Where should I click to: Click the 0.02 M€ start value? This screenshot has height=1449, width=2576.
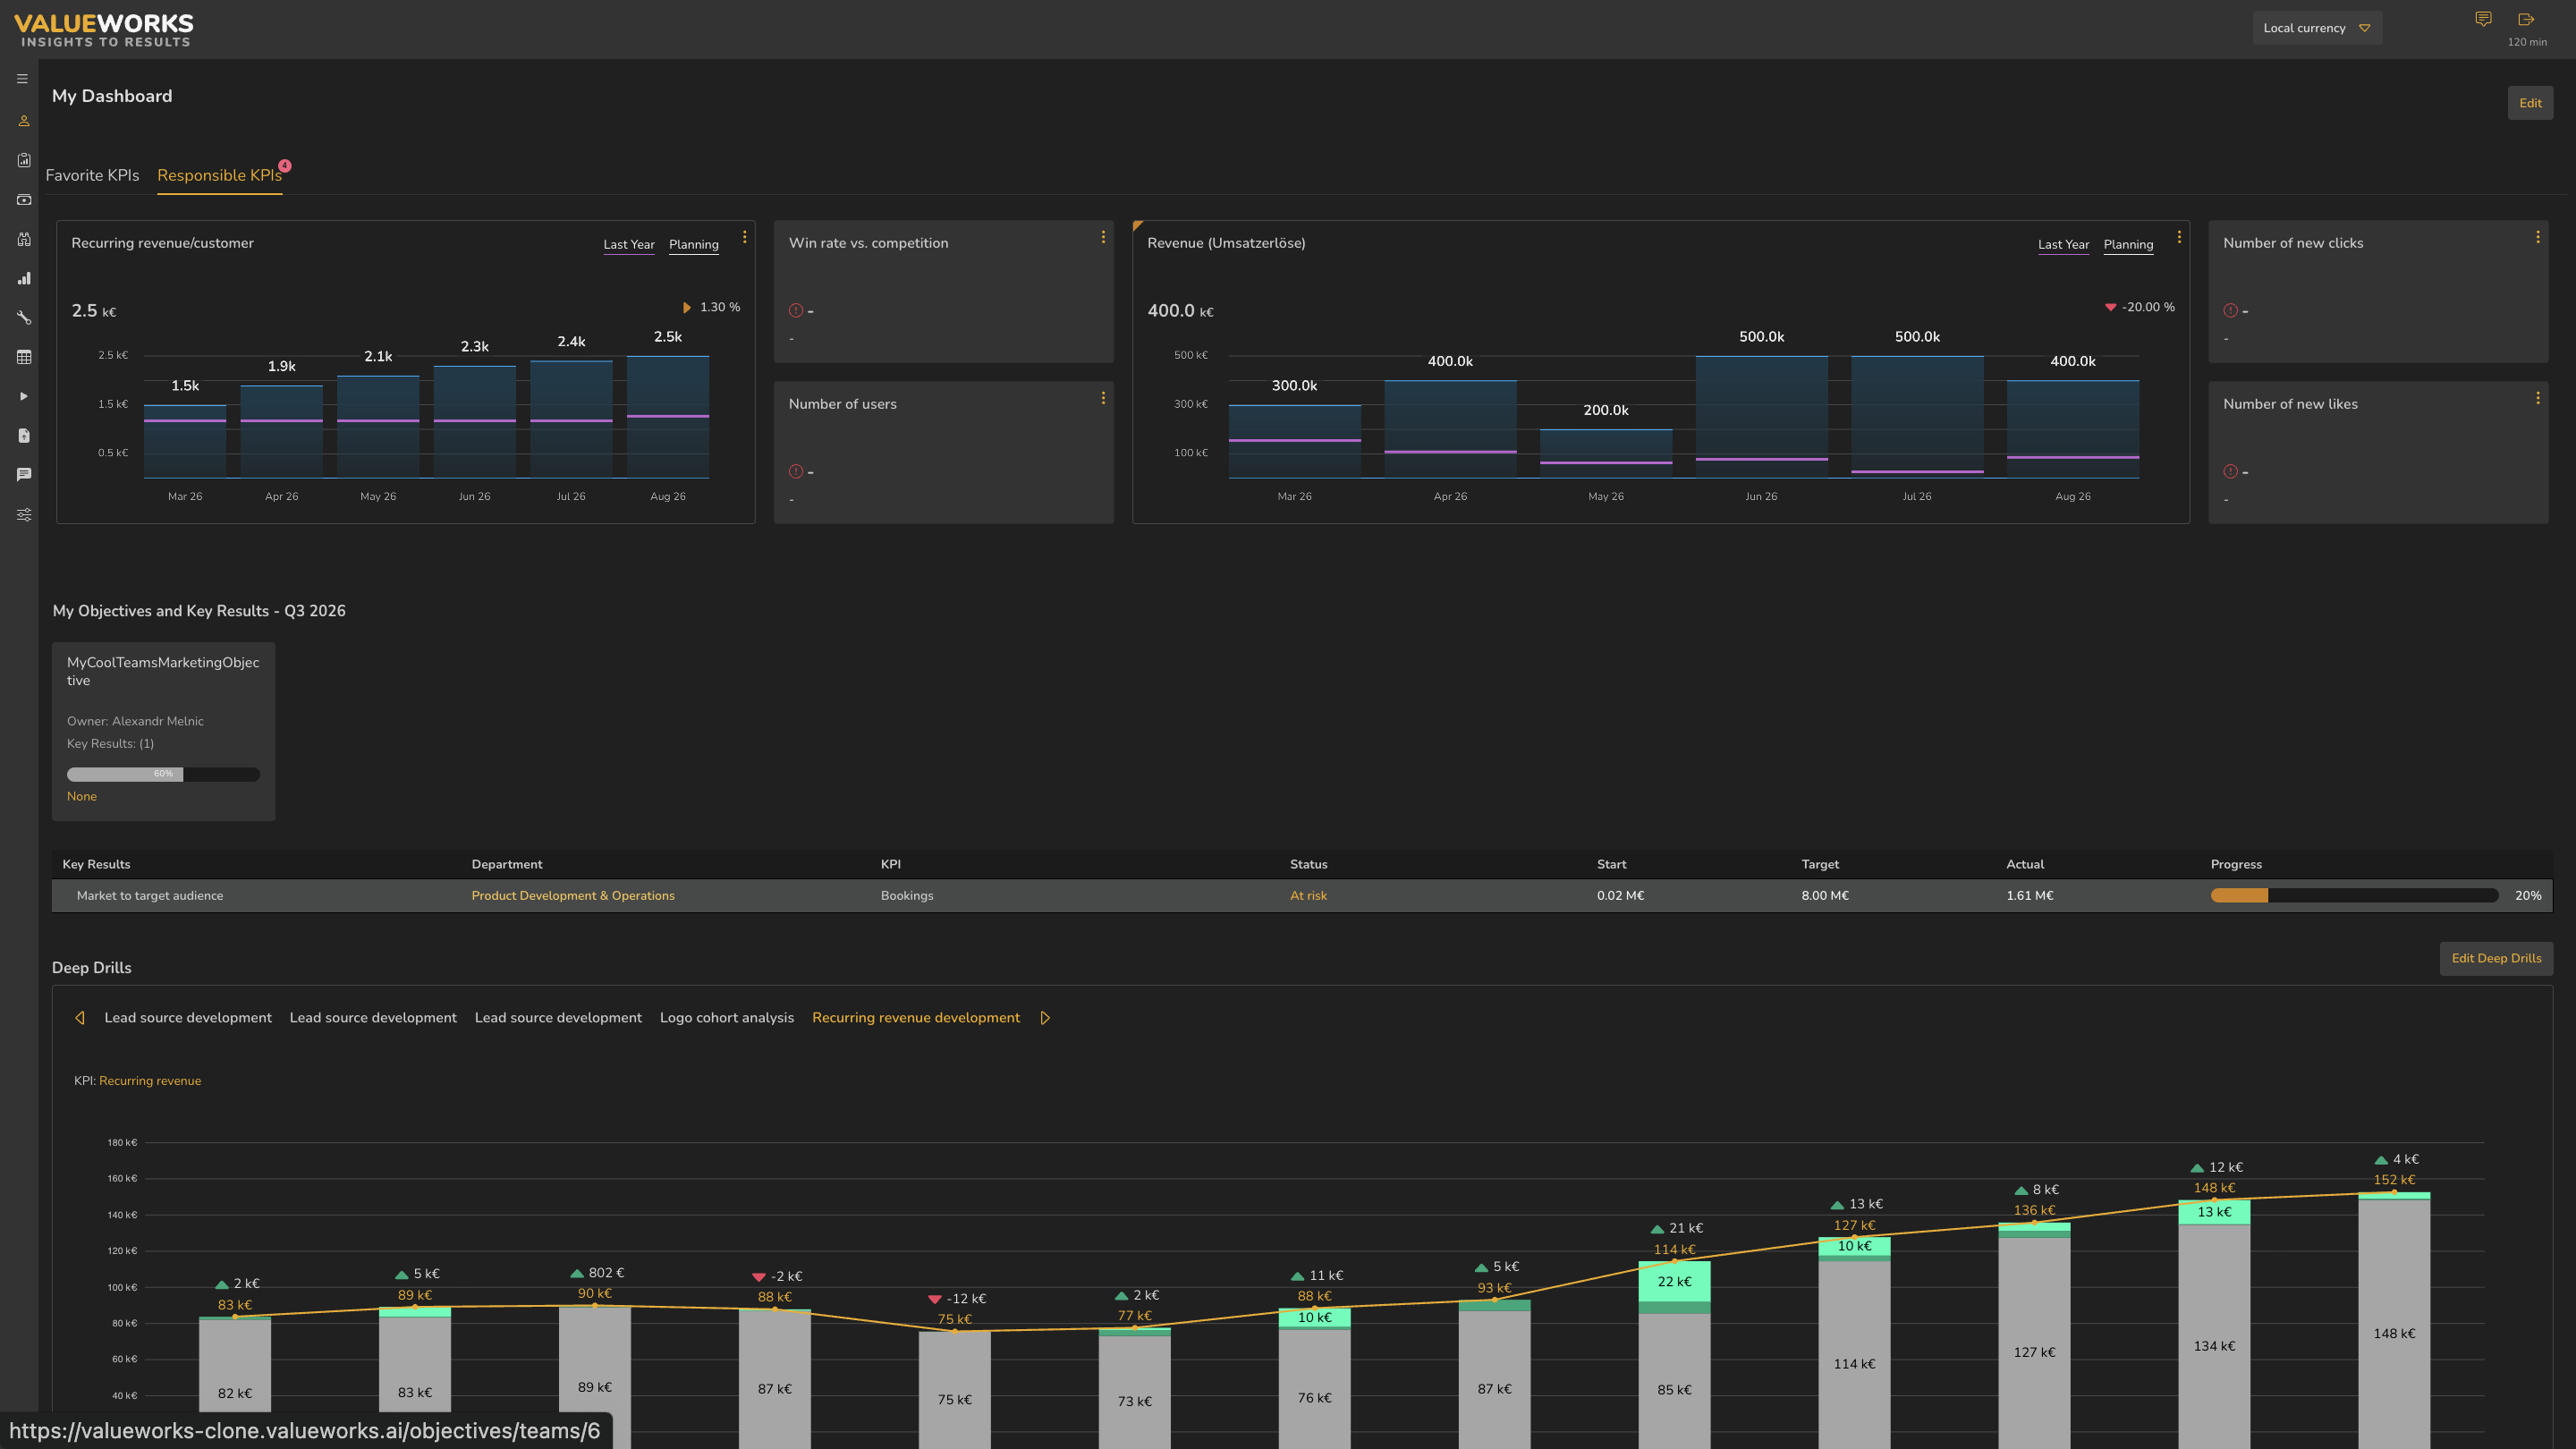(1620, 896)
